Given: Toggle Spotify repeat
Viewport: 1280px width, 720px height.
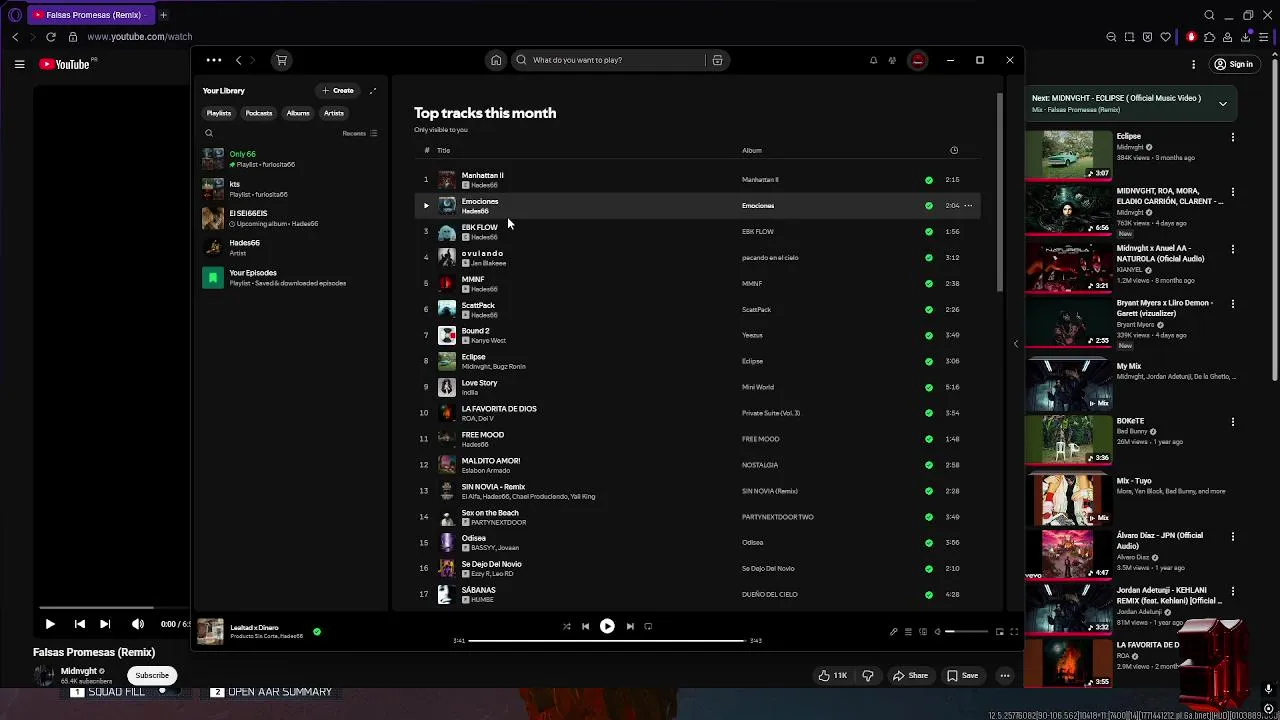Looking at the screenshot, I should coord(648,626).
